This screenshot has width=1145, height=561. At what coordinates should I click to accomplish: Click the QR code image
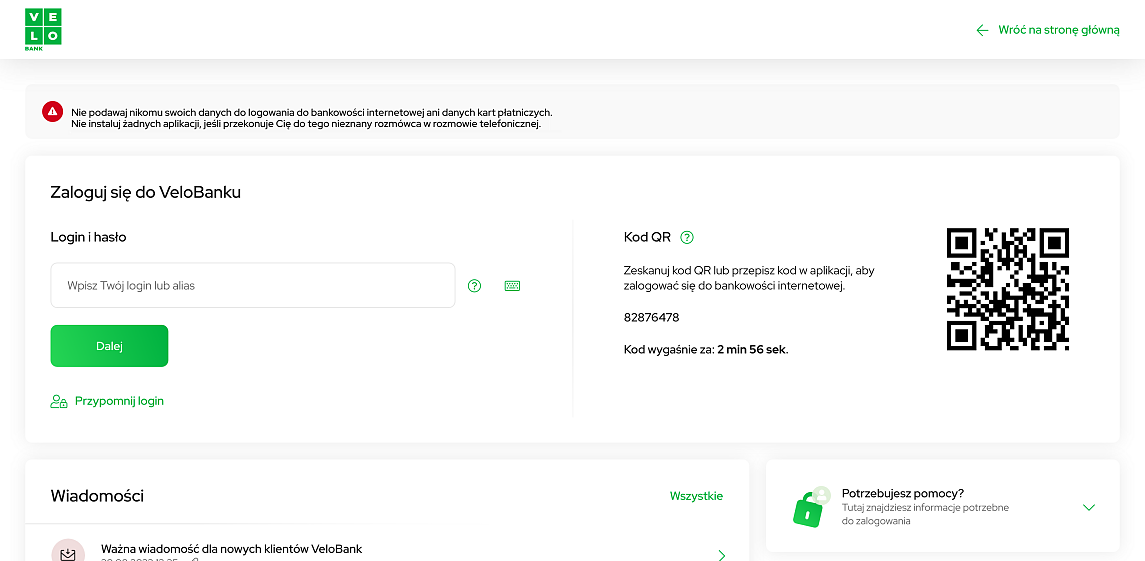pos(1008,289)
